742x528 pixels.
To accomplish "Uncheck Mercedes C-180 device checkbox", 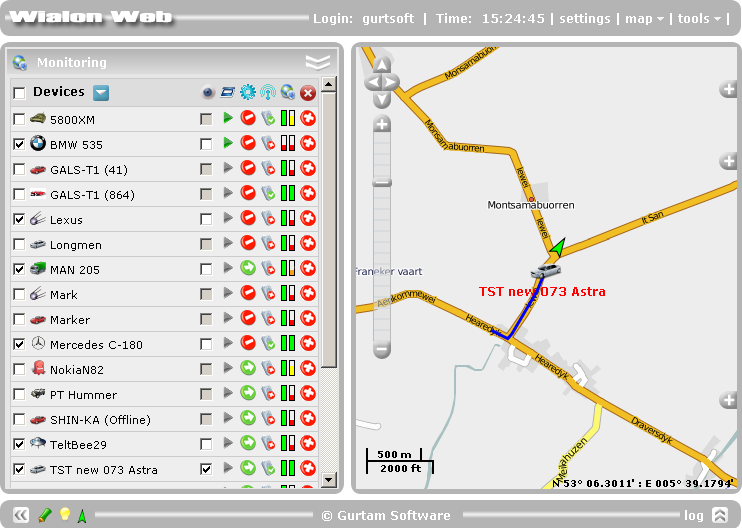I will pyautogui.click(x=19, y=344).
